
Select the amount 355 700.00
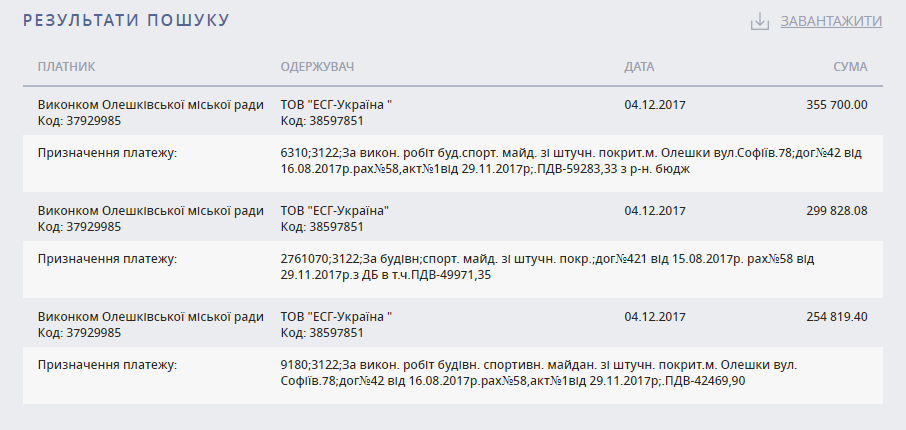click(x=837, y=105)
